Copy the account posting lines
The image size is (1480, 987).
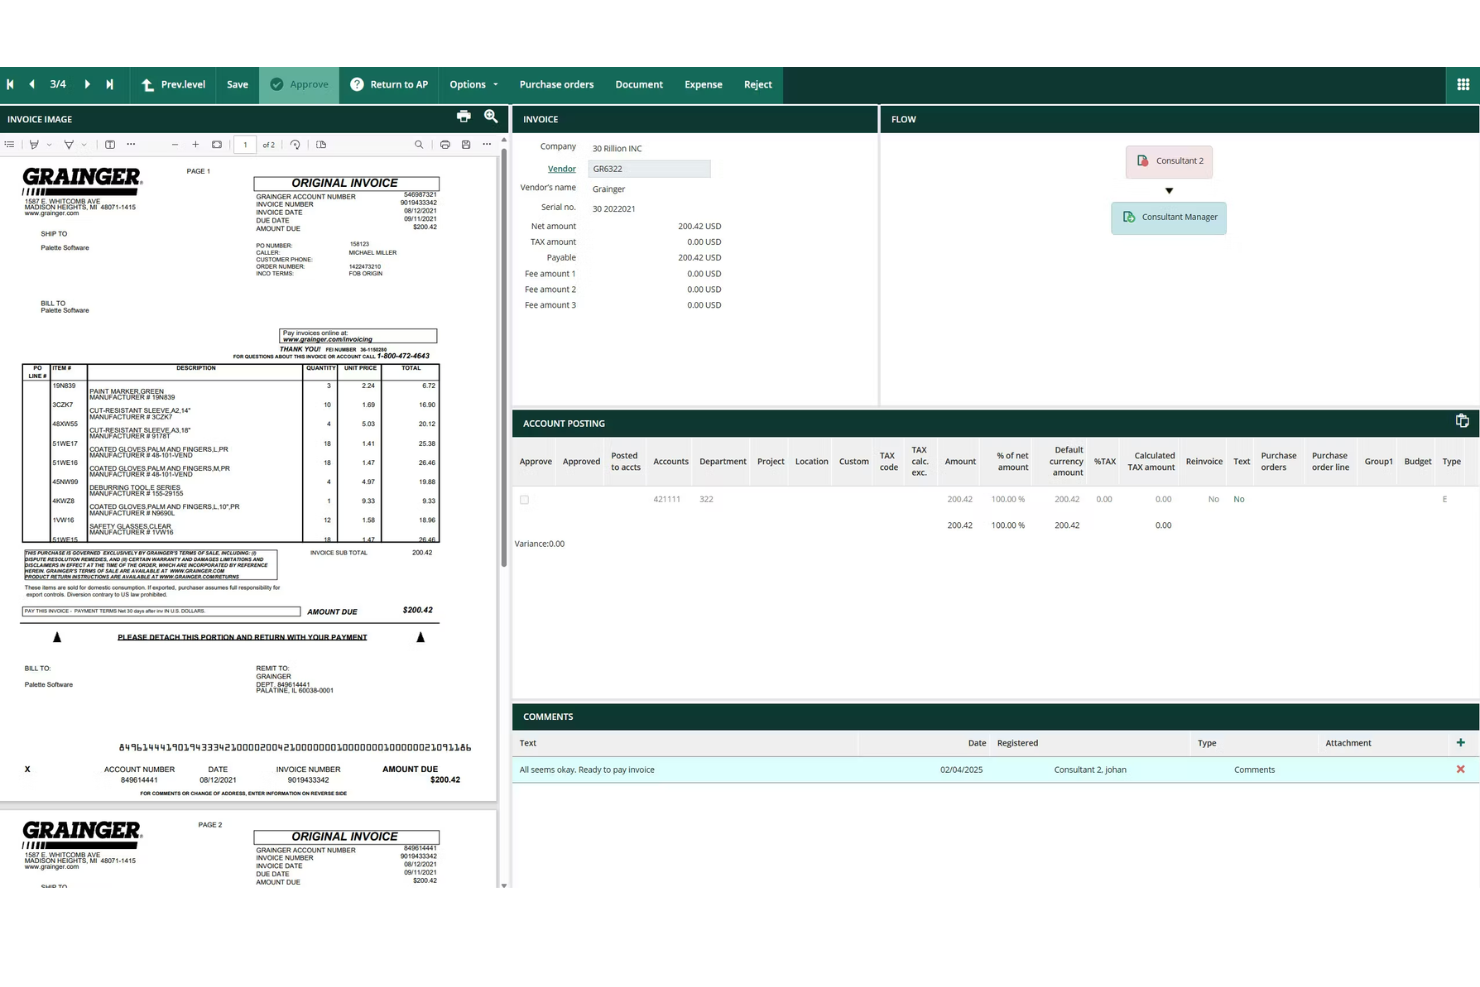pos(1463,421)
